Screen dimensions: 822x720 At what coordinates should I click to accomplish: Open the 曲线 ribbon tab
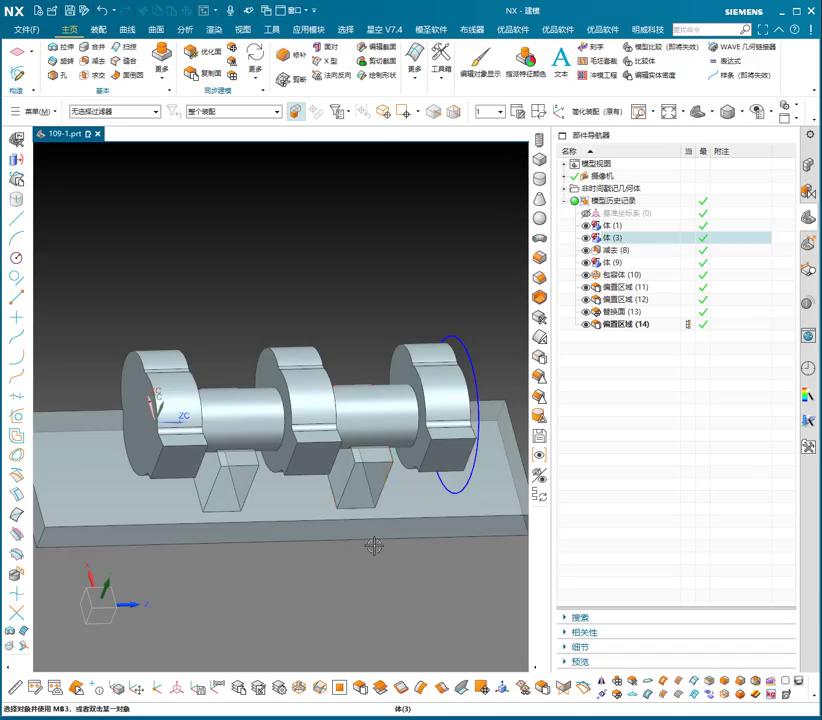click(127, 30)
